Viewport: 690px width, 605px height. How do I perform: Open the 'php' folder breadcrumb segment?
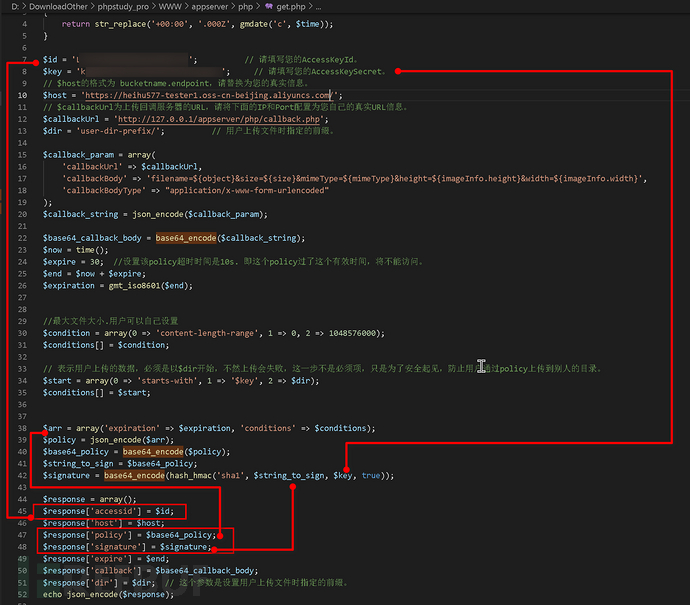[x=246, y=7]
